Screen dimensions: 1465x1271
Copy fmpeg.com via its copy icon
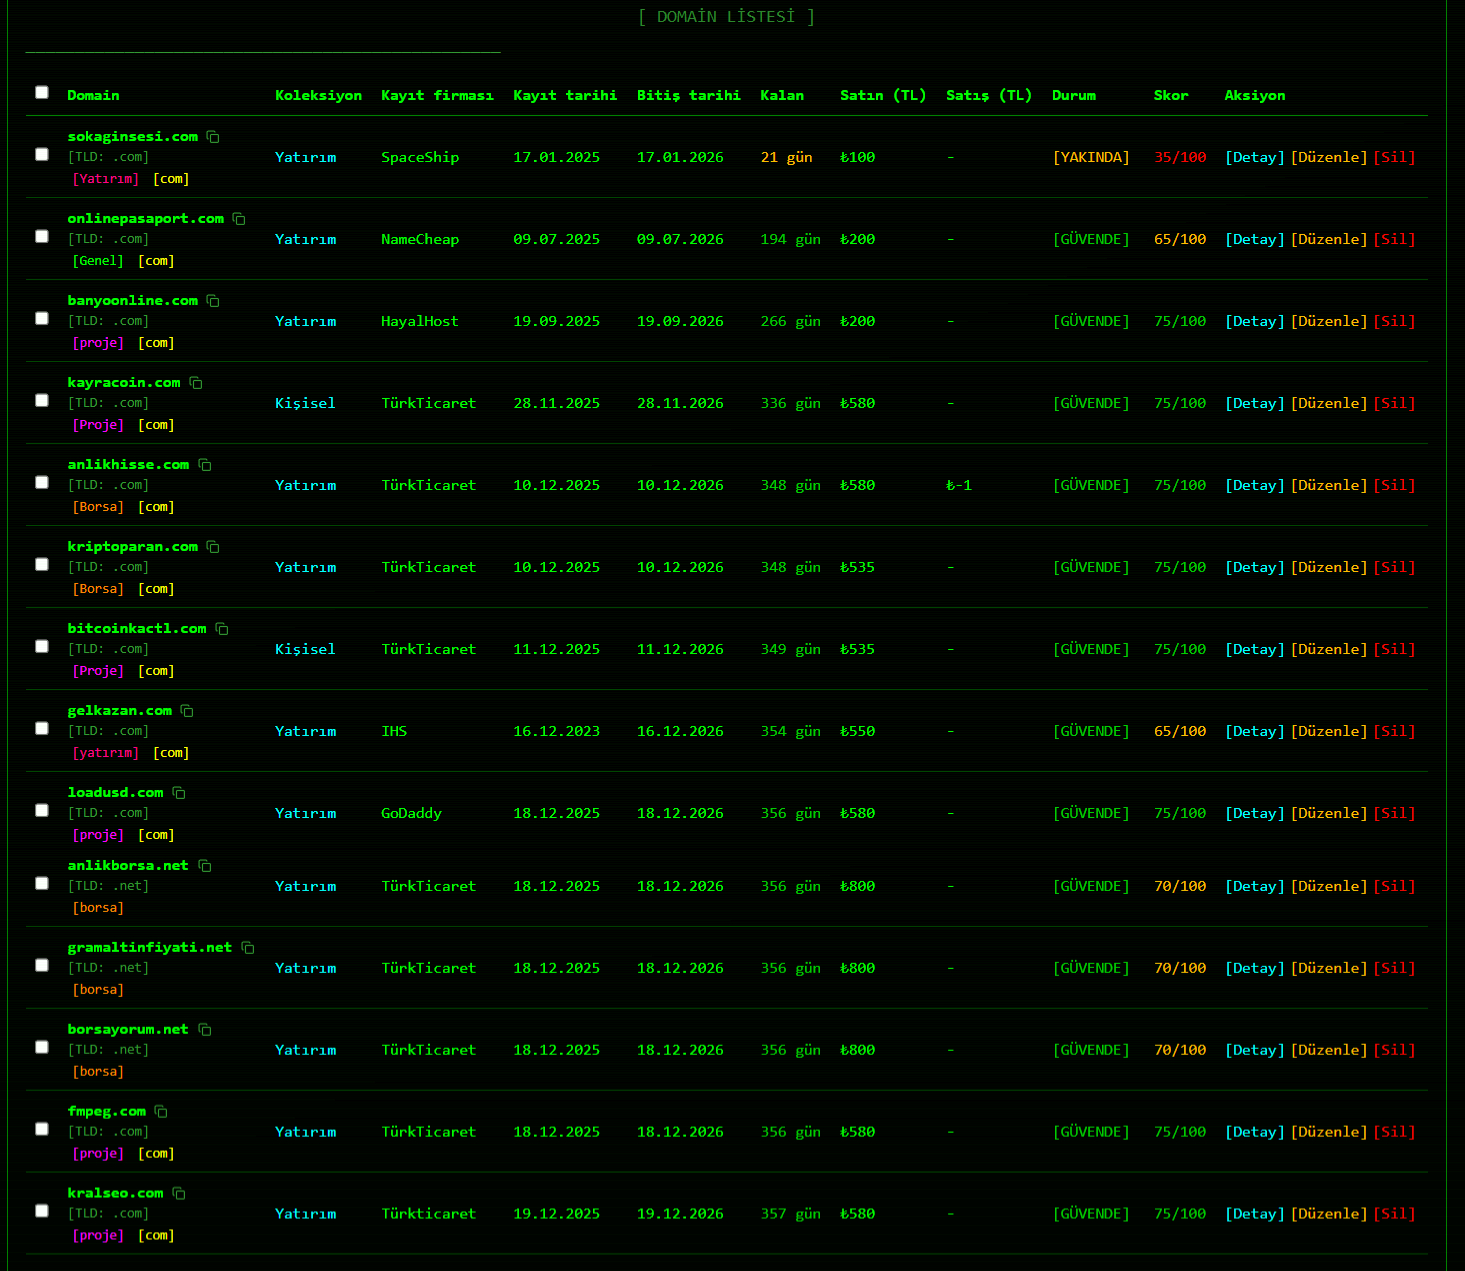tap(161, 1112)
